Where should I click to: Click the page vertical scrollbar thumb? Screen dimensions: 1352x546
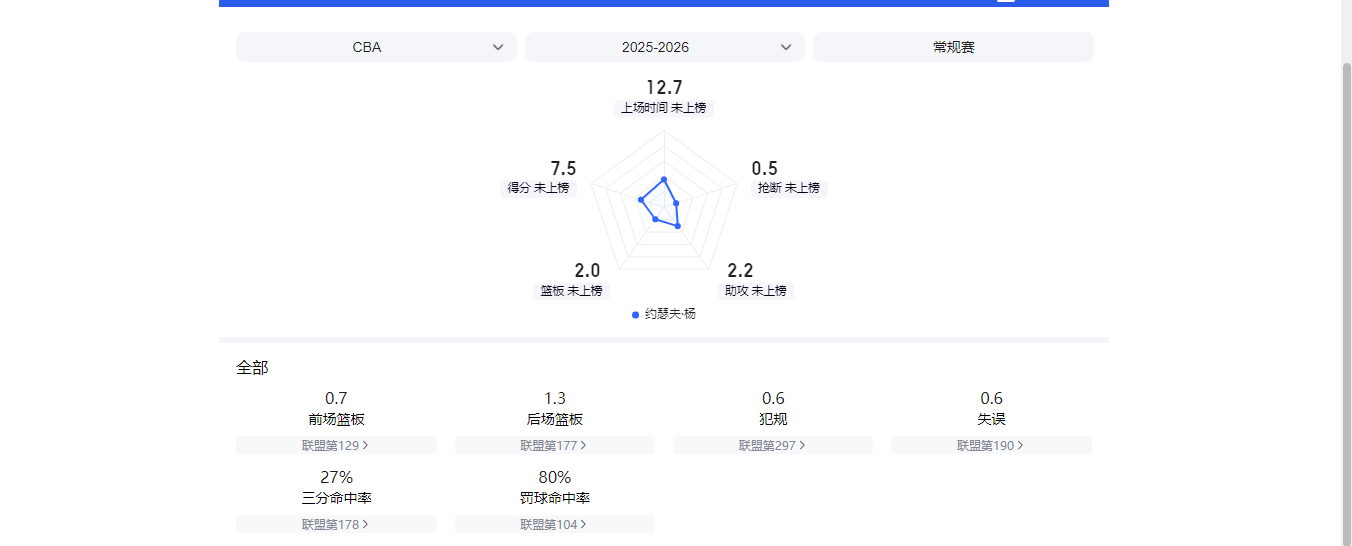[1346, 300]
